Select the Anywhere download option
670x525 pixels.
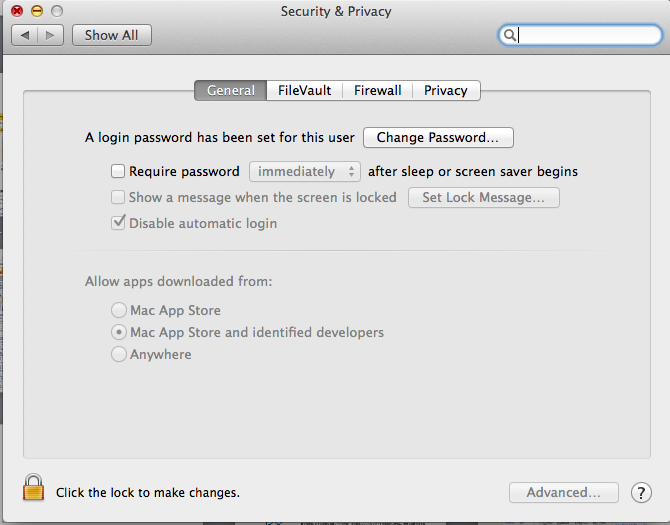(119, 355)
